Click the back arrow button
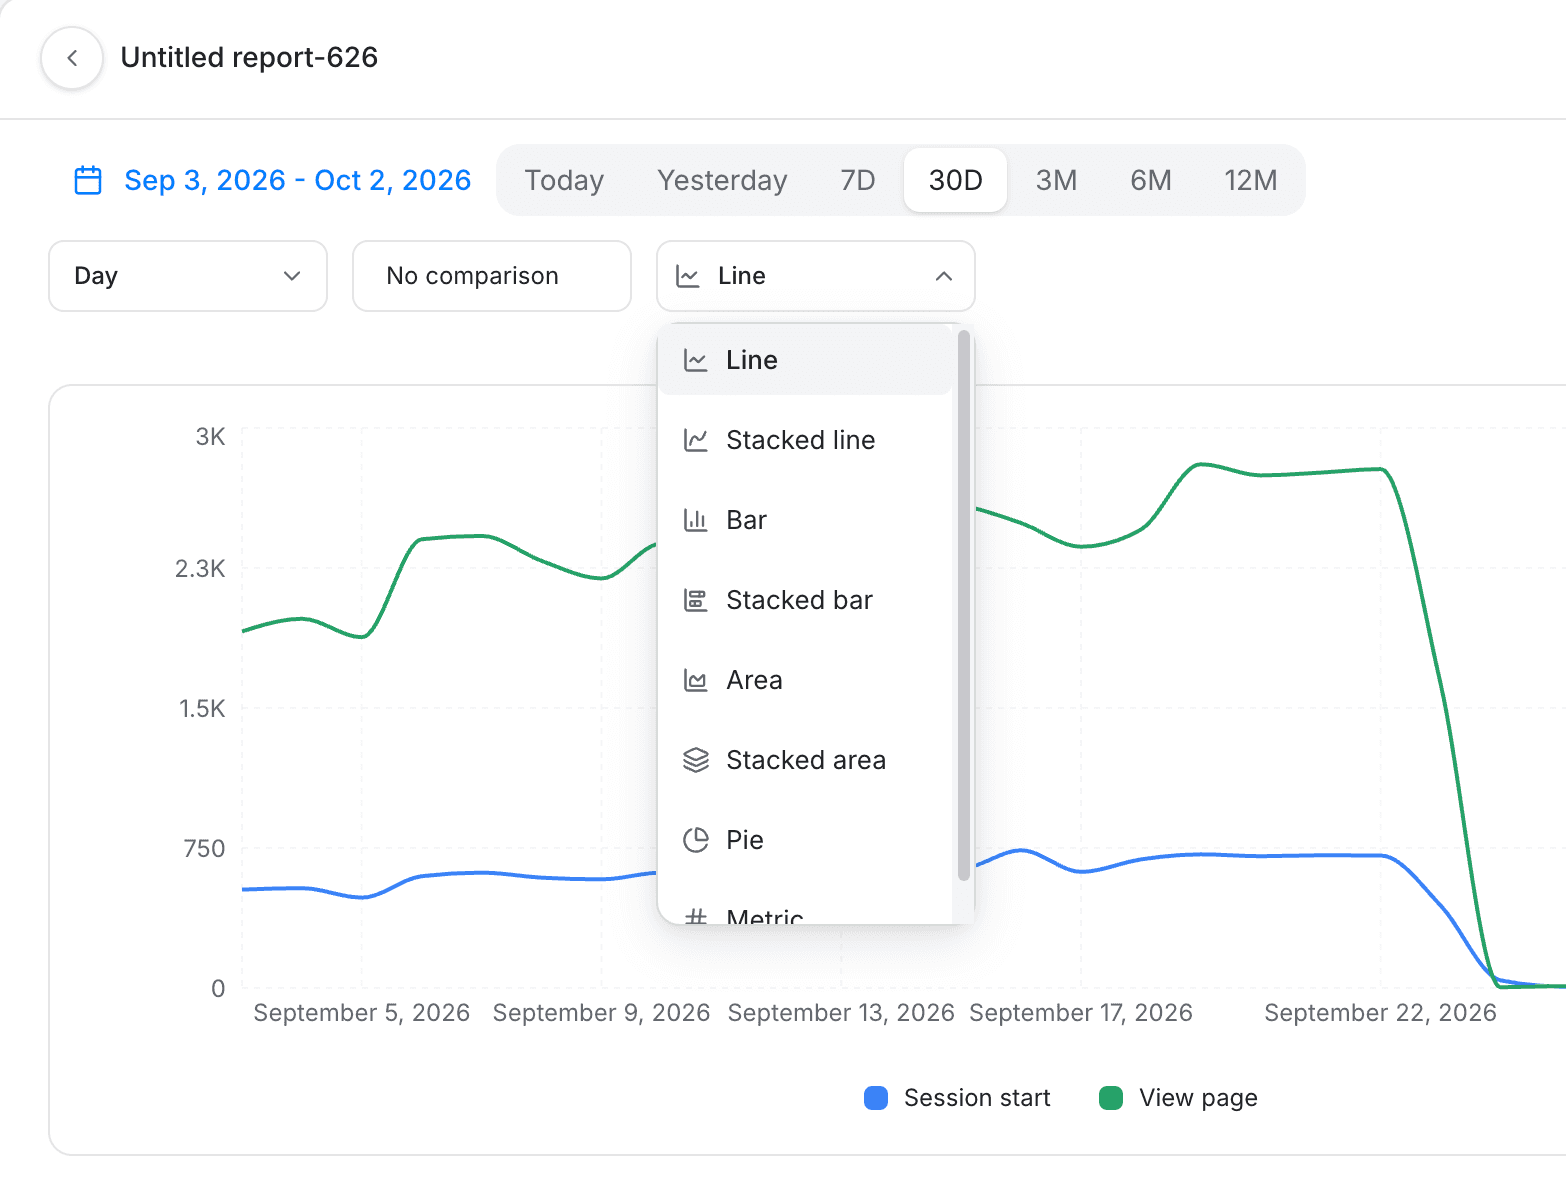Image resolution: width=1566 pixels, height=1202 pixels. [72, 58]
